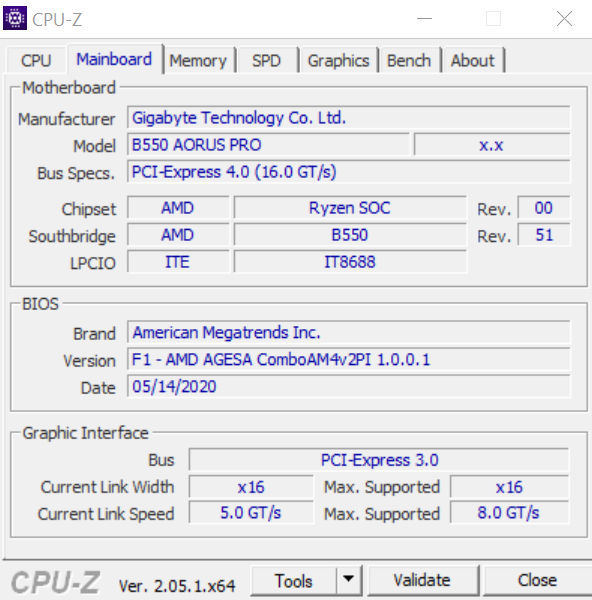
Task: View the About tab
Action: (473, 60)
